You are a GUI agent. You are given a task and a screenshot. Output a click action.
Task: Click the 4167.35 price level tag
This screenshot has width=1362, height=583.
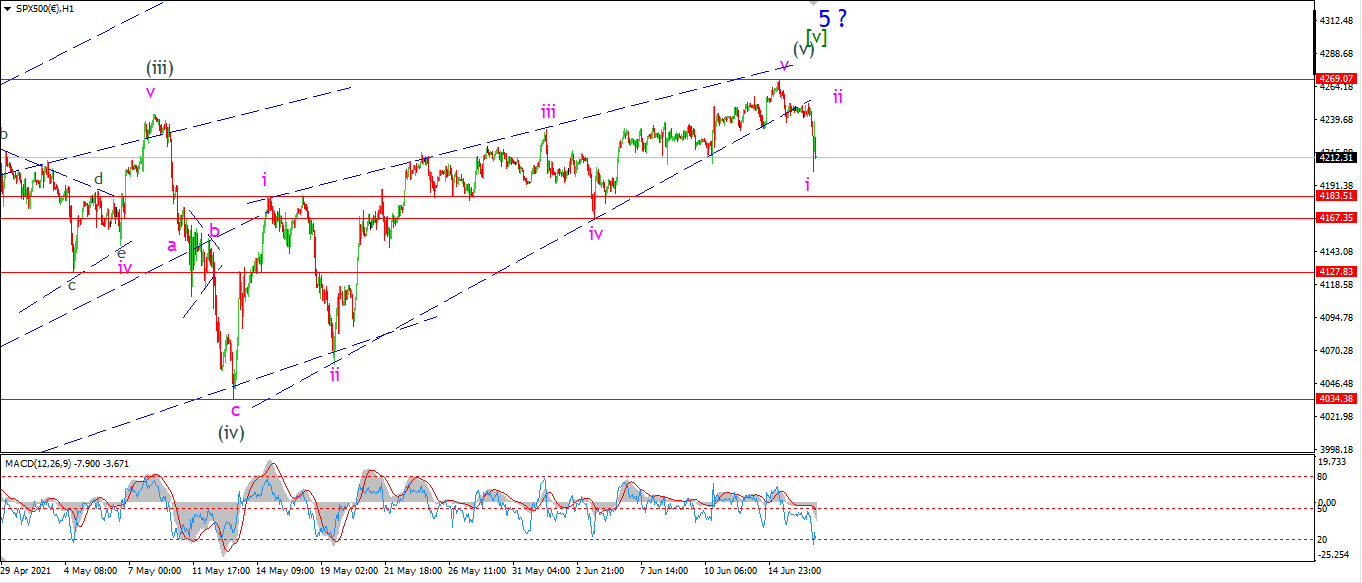pyautogui.click(x=1338, y=217)
